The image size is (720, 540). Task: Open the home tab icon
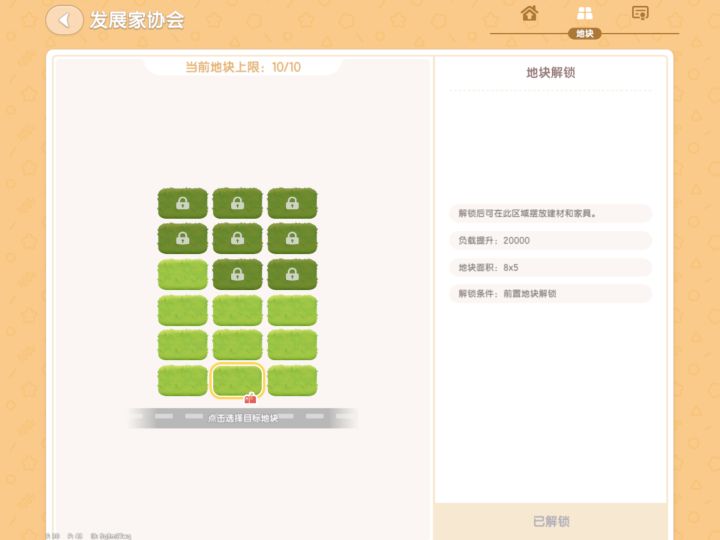point(529,13)
